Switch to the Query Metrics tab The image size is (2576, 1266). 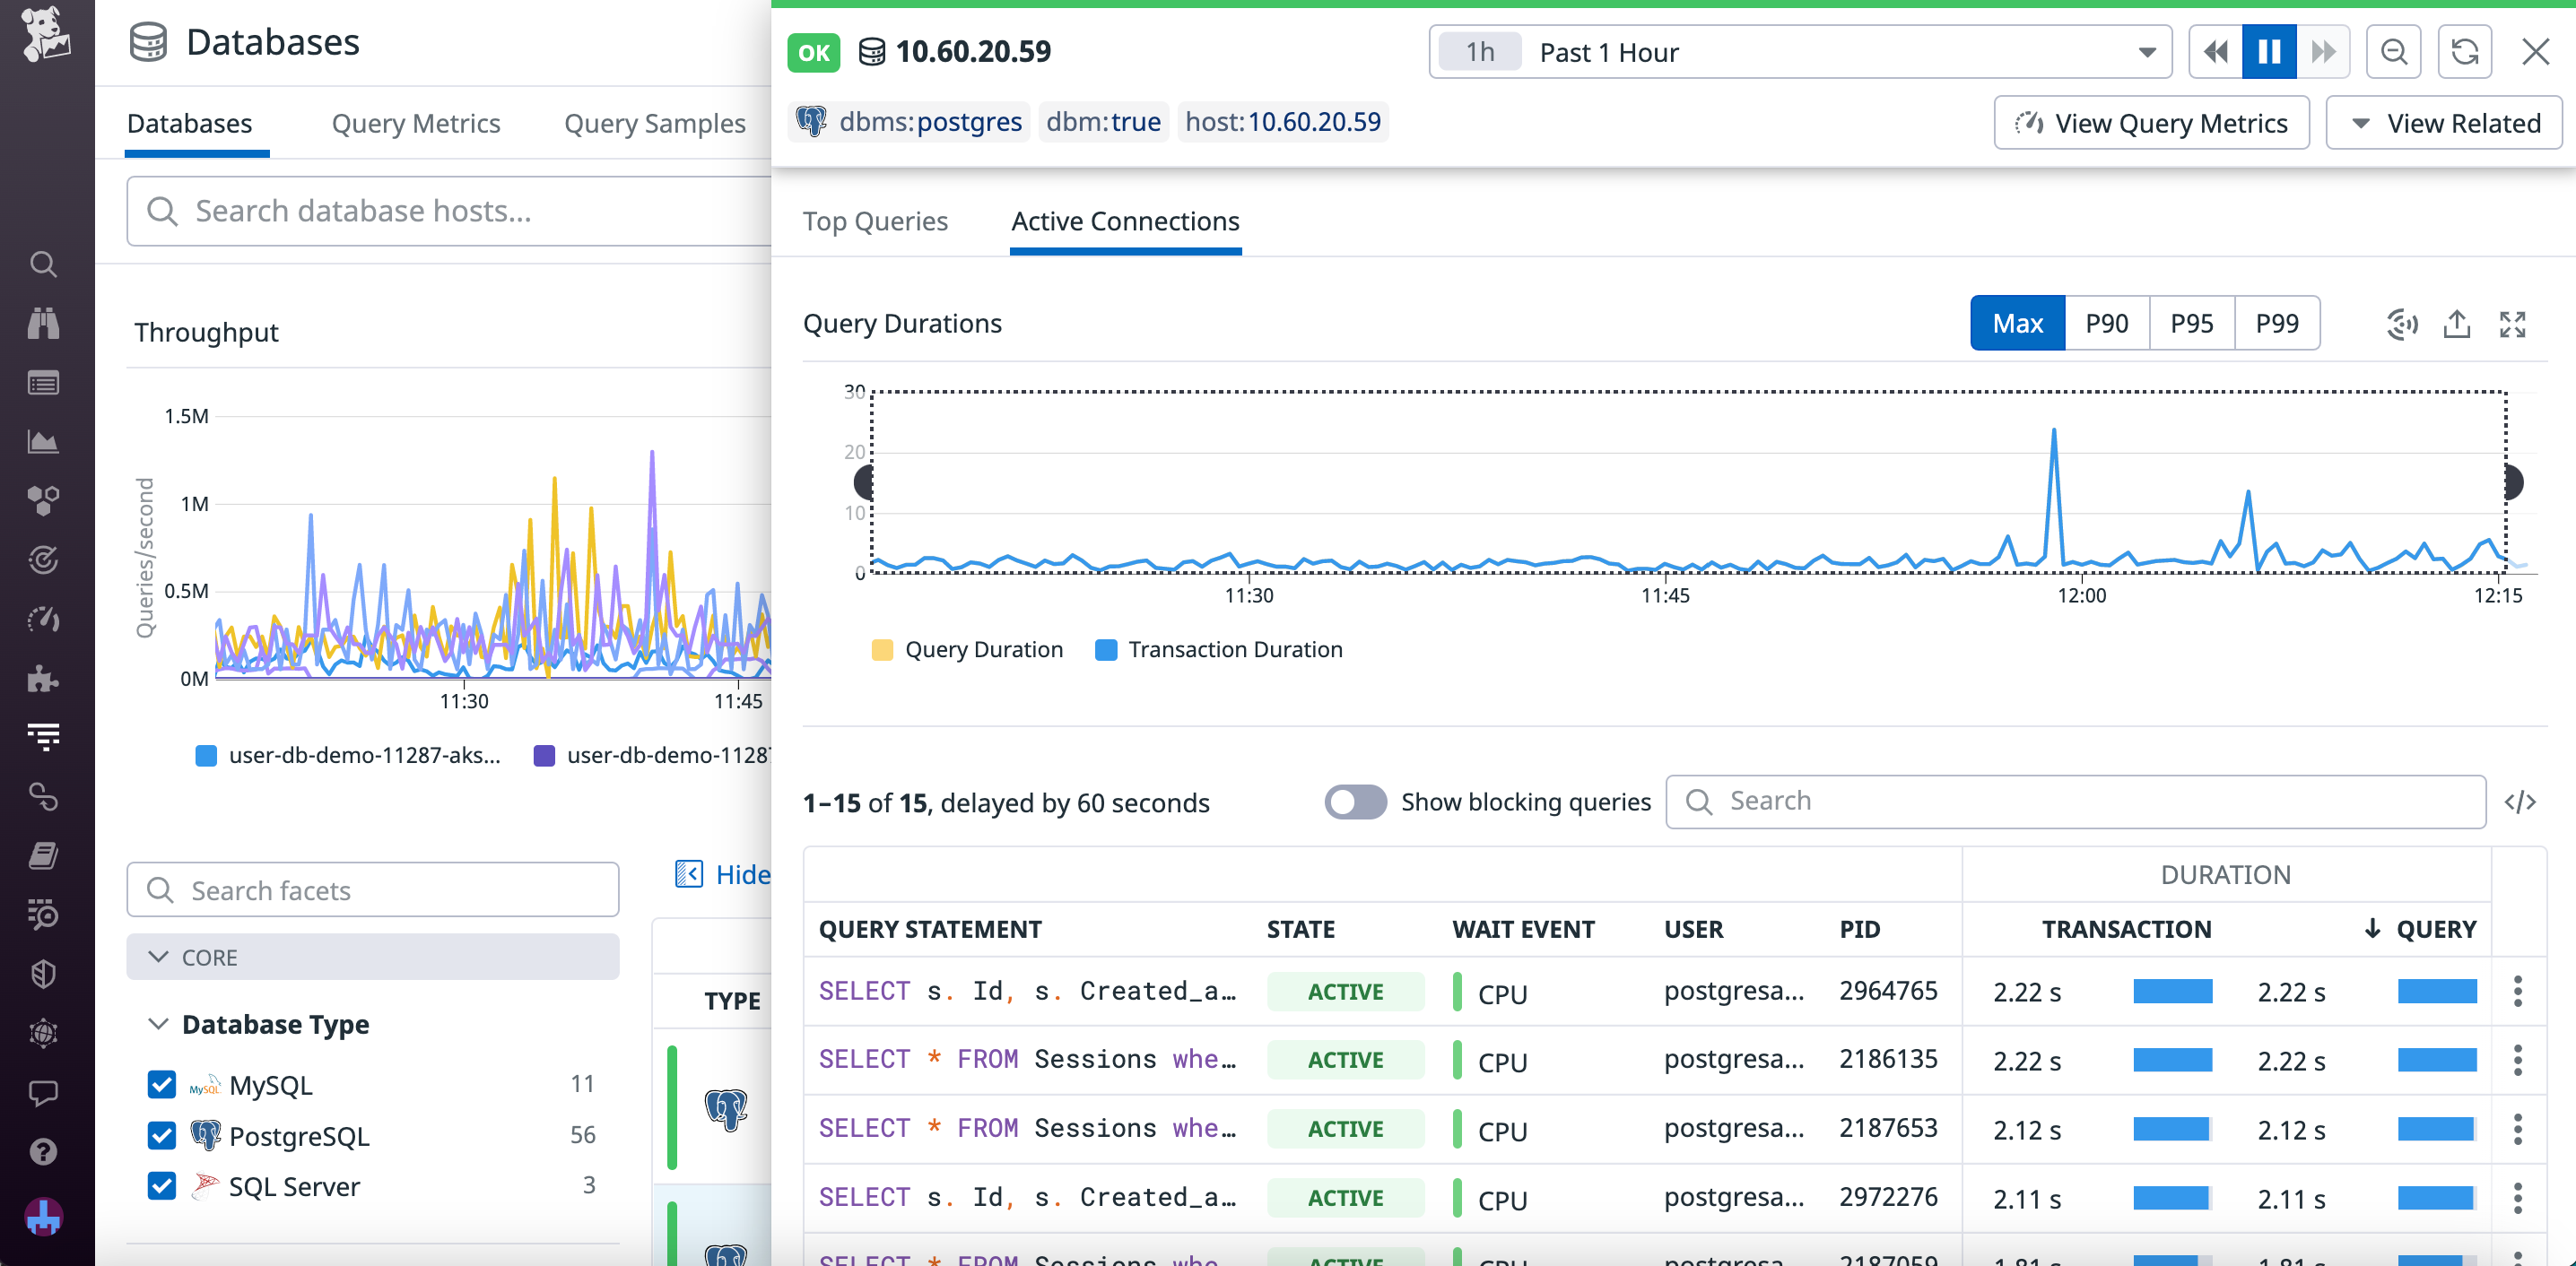(416, 123)
